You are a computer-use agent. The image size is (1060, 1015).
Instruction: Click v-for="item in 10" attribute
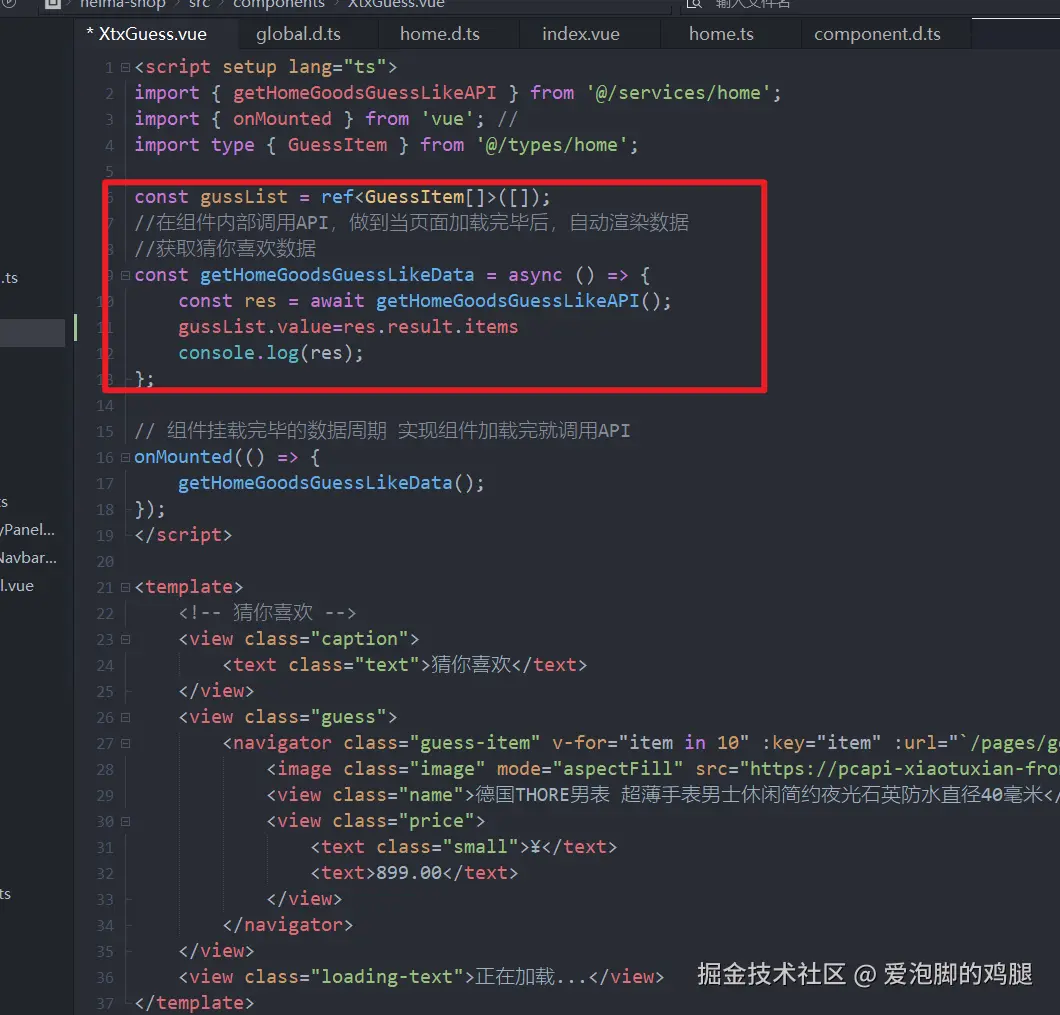(650, 743)
